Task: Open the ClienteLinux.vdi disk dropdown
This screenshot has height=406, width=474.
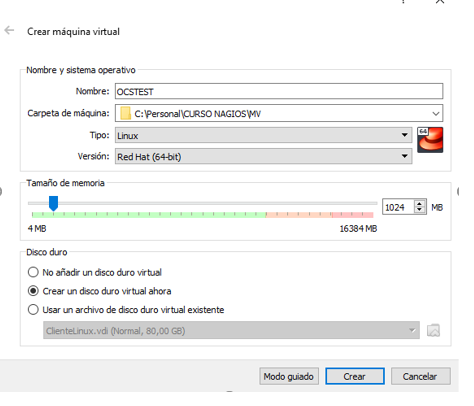Action: (231, 330)
